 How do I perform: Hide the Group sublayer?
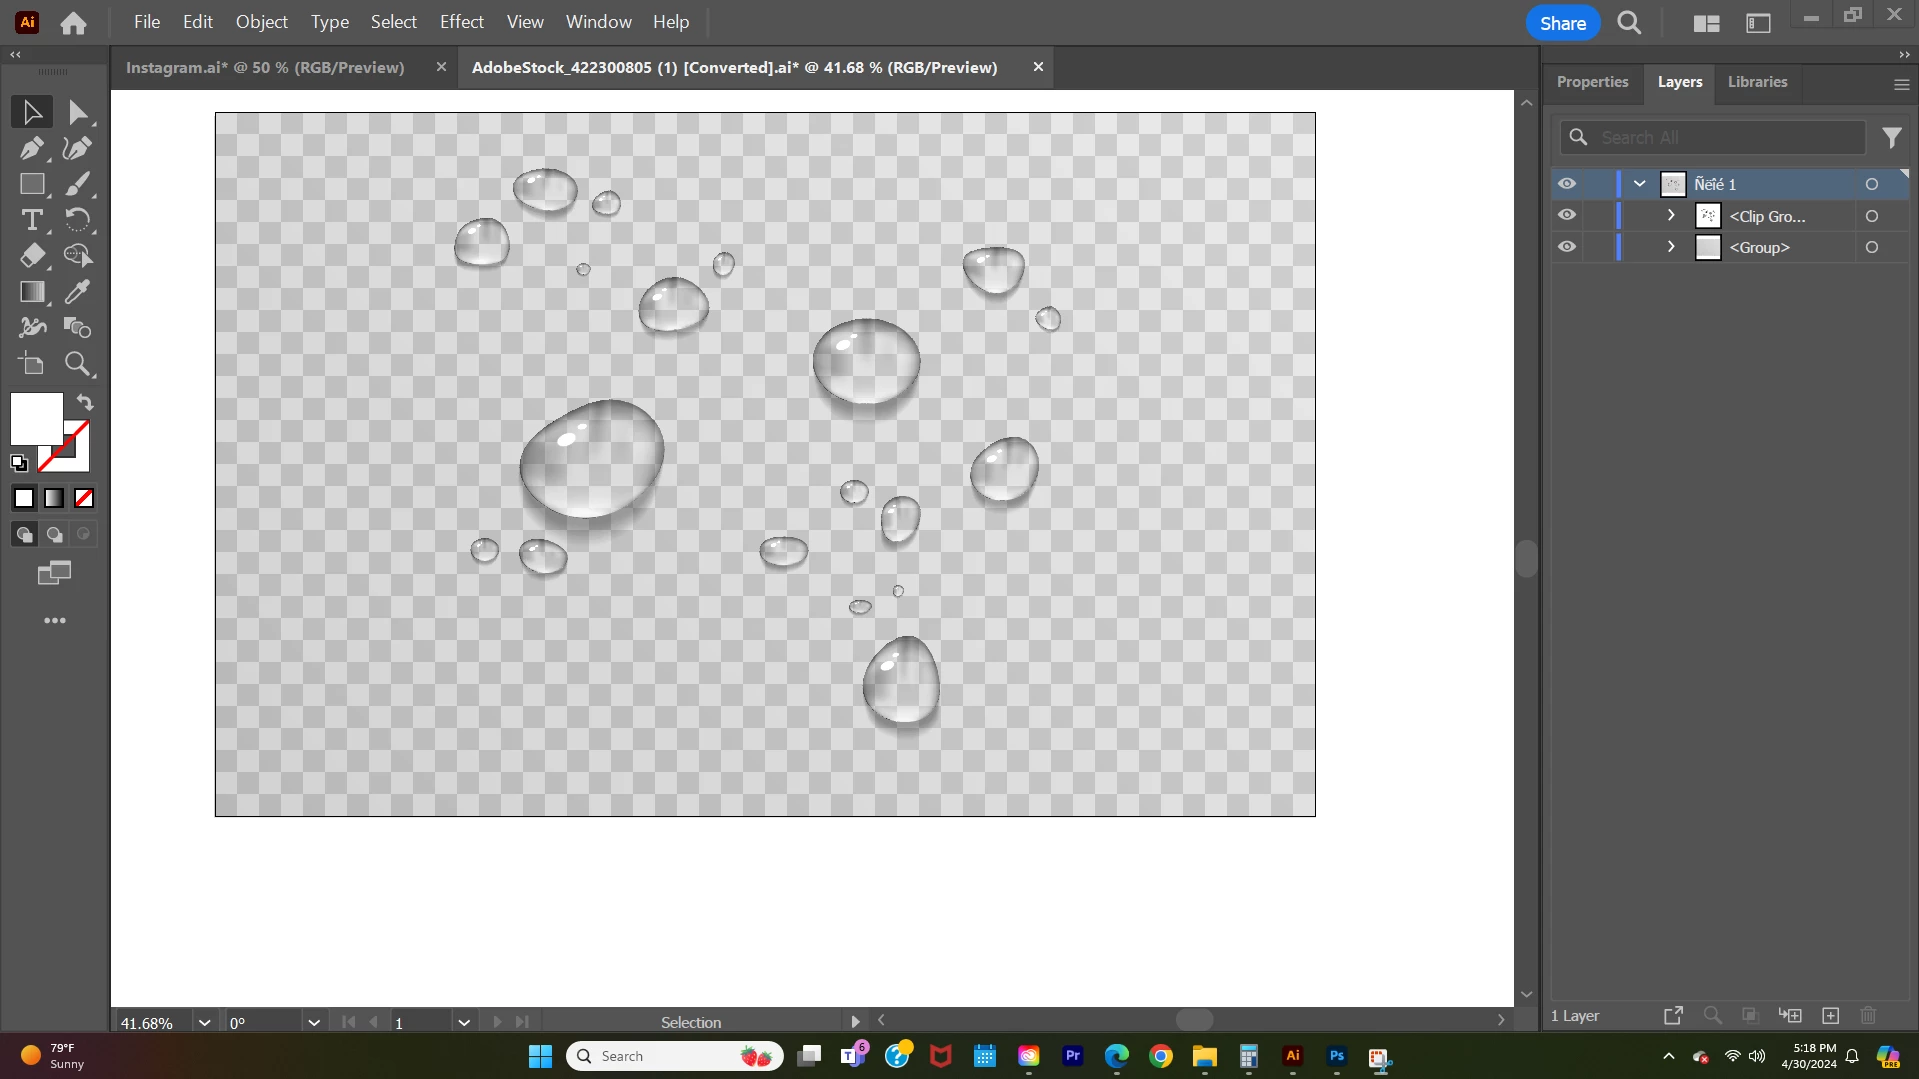[1567, 247]
